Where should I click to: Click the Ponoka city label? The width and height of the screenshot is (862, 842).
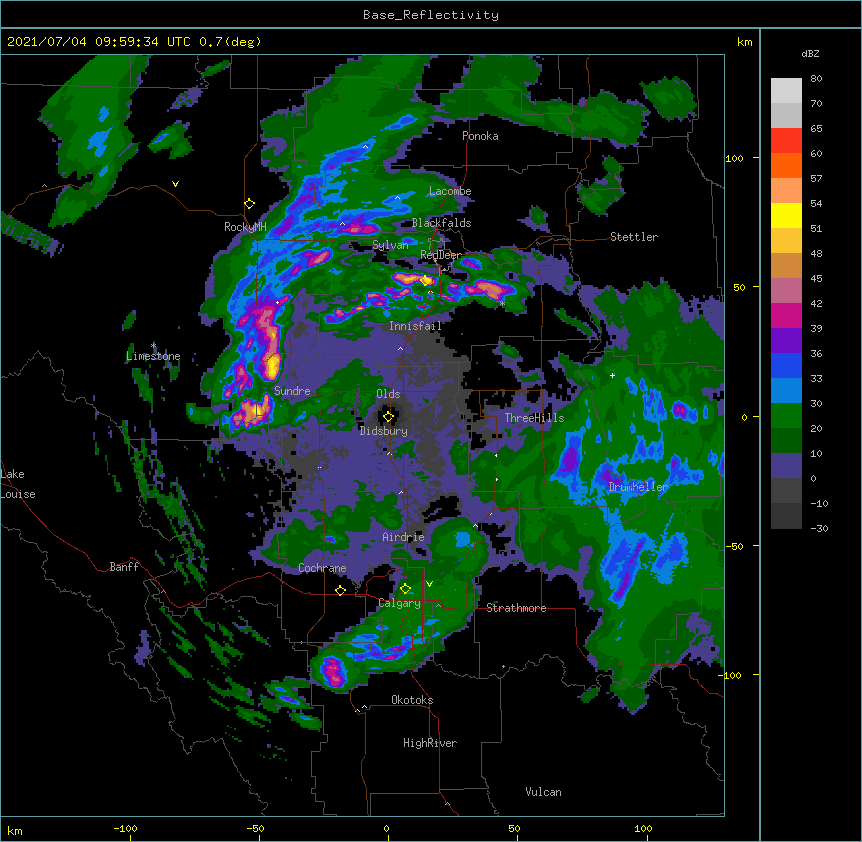pyautogui.click(x=480, y=136)
